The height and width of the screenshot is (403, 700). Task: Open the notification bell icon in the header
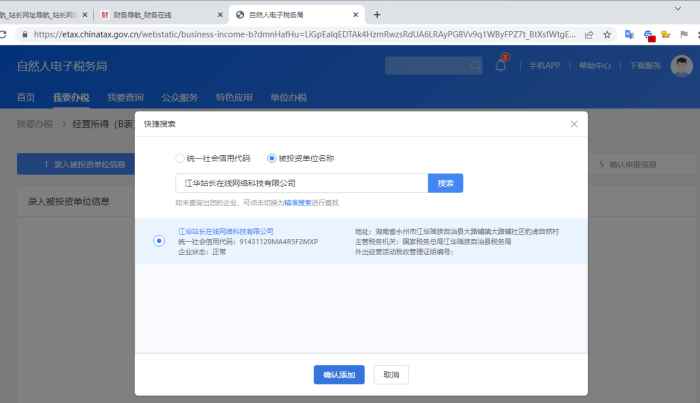500,65
